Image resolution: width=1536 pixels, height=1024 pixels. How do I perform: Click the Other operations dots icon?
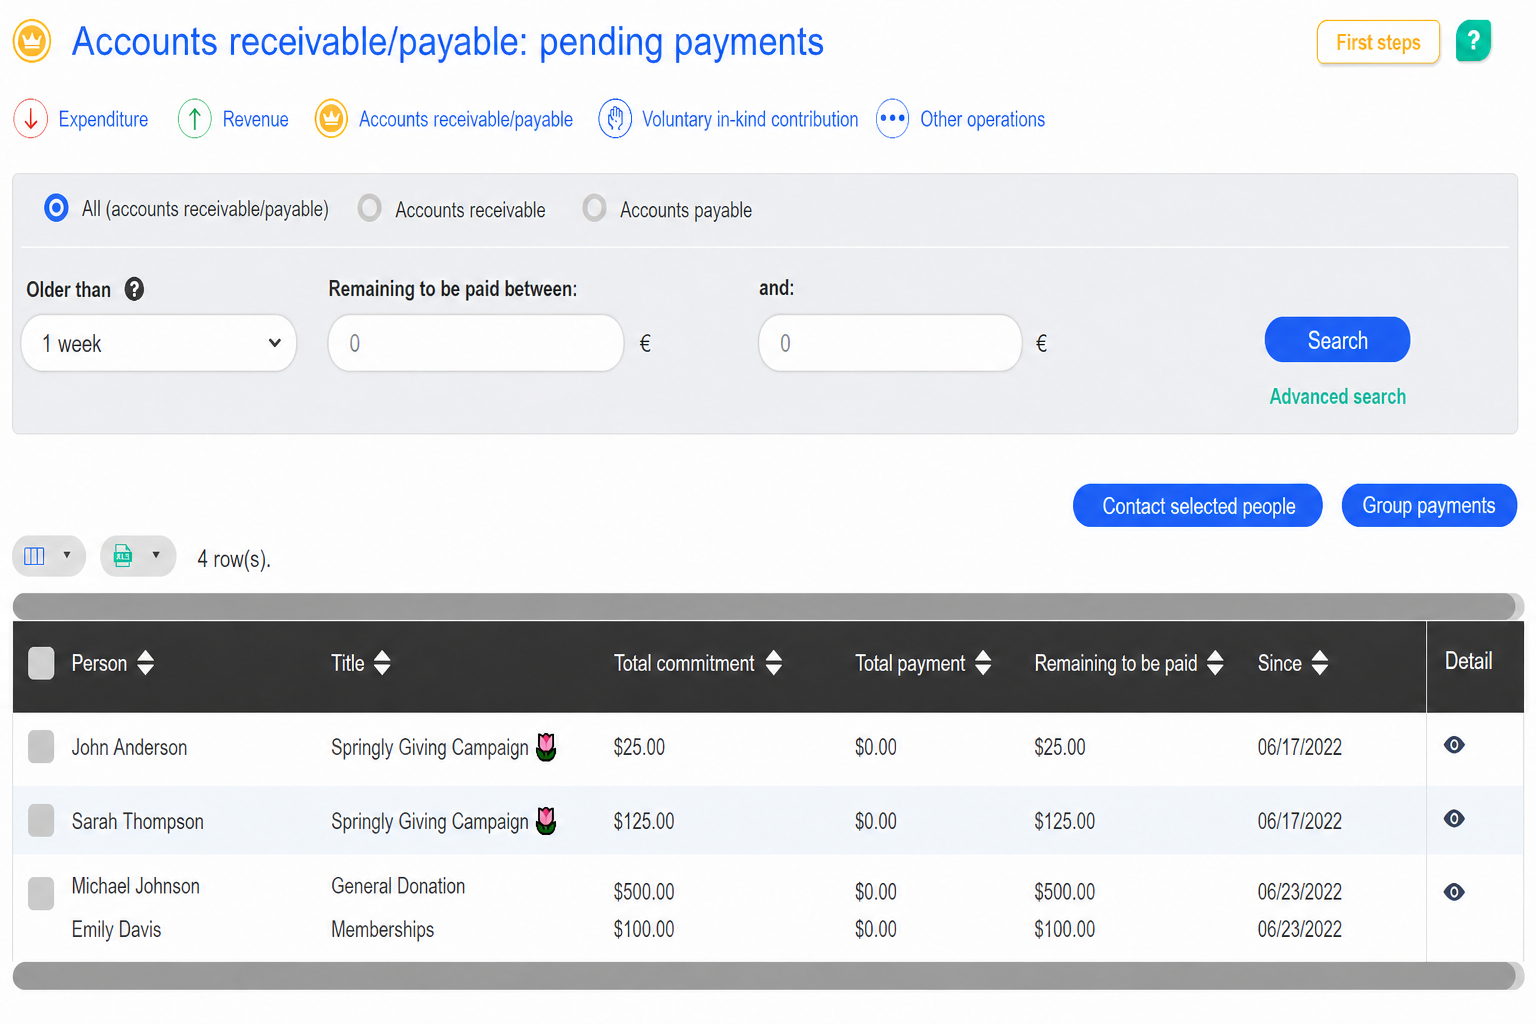pyautogui.click(x=892, y=119)
